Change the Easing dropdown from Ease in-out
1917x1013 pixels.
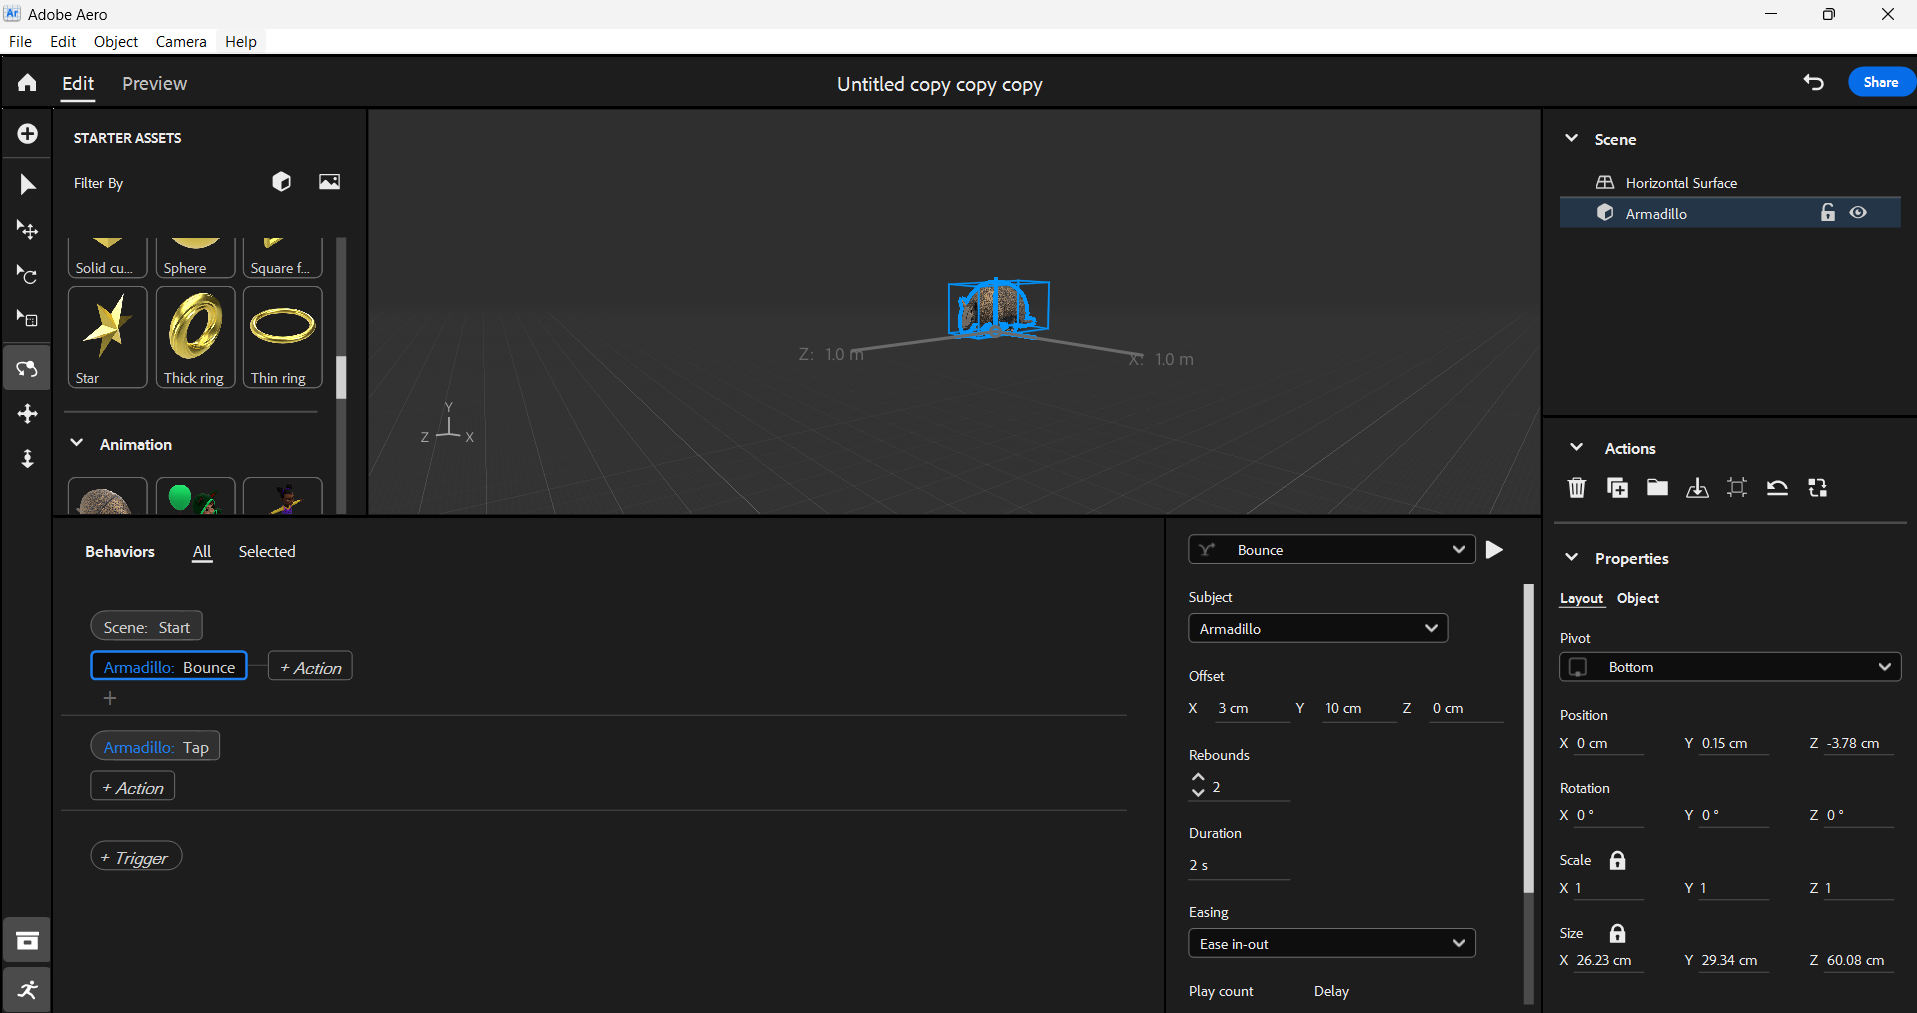[x=1331, y=943]
